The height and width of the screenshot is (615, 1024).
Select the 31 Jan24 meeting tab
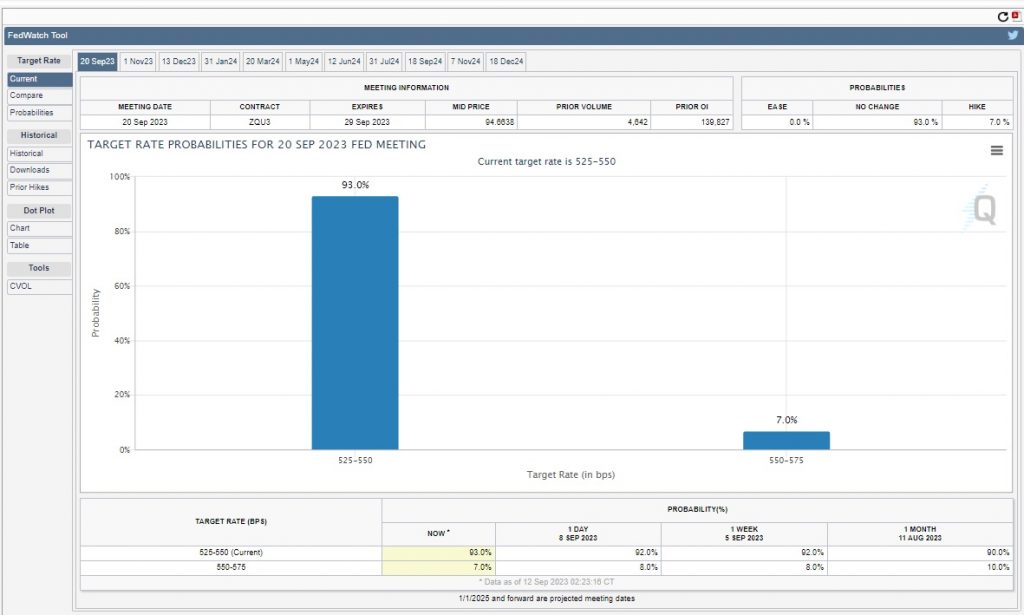(x=221, y=61)
